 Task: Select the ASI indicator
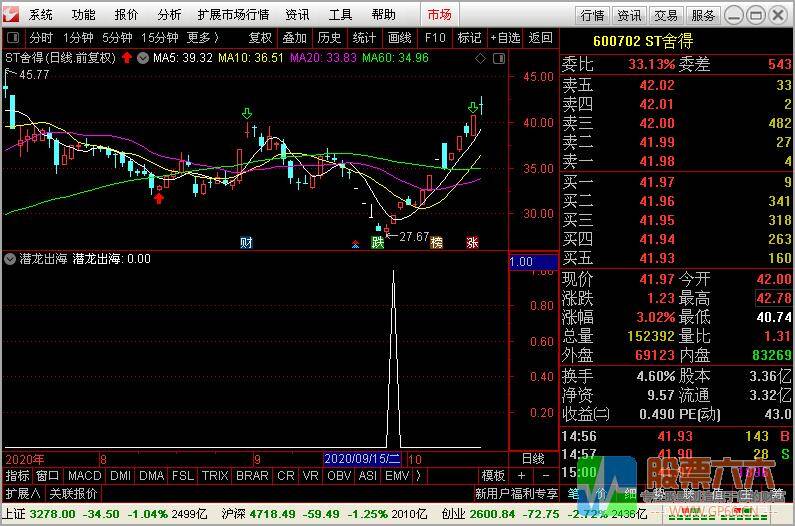(x=368, y=476)
